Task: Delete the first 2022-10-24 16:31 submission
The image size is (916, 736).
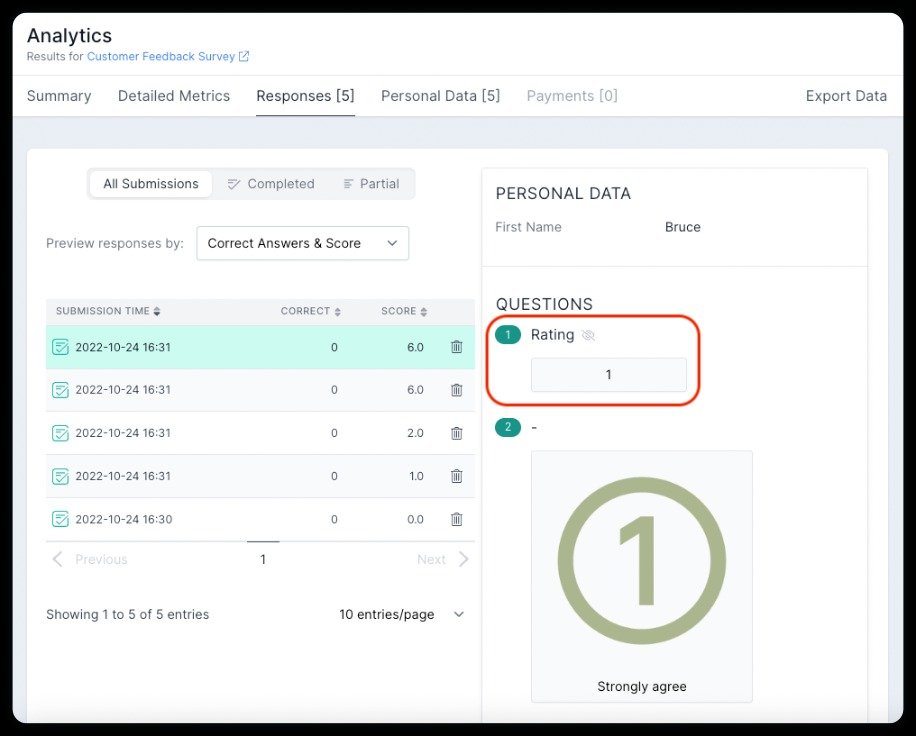Action: point(457,346)
